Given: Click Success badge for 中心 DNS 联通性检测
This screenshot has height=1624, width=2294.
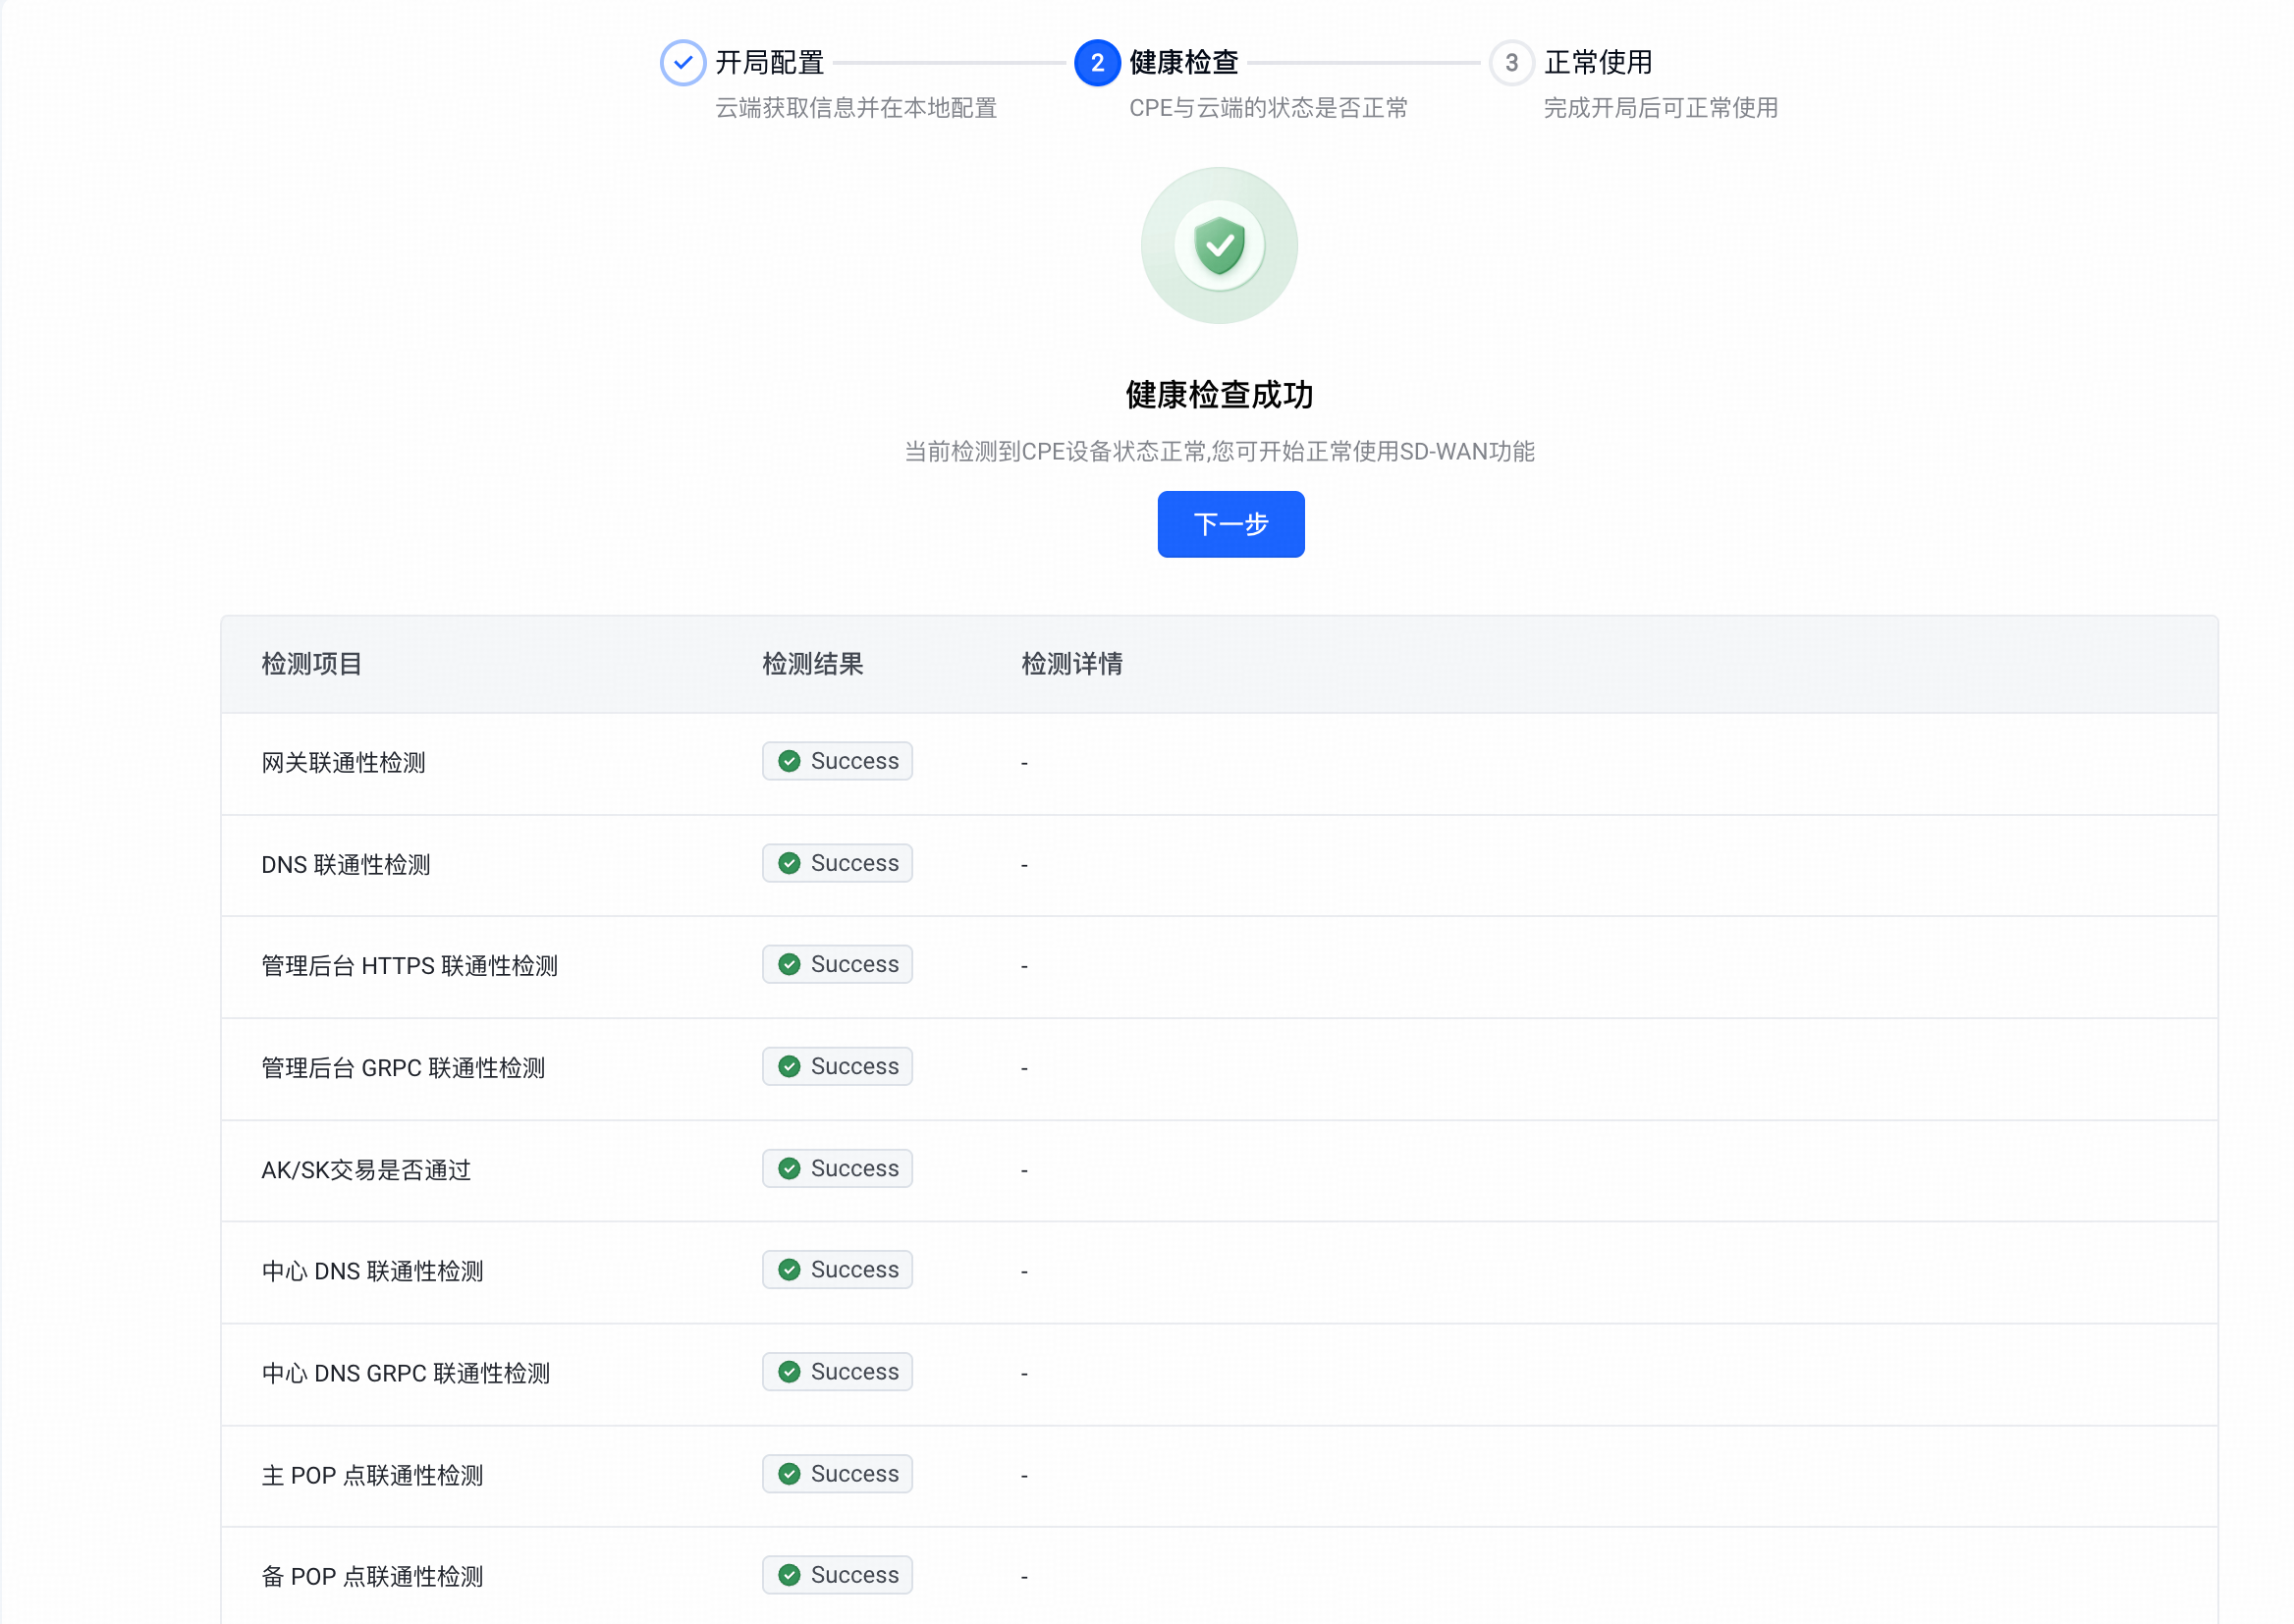Looking at the screenshot, I should [837, 1269].
